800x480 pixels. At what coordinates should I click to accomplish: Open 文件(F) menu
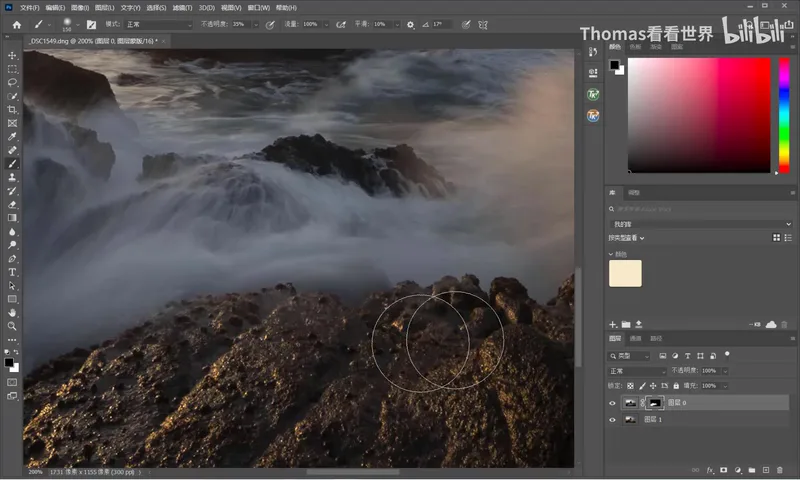(x=30, y=8)
